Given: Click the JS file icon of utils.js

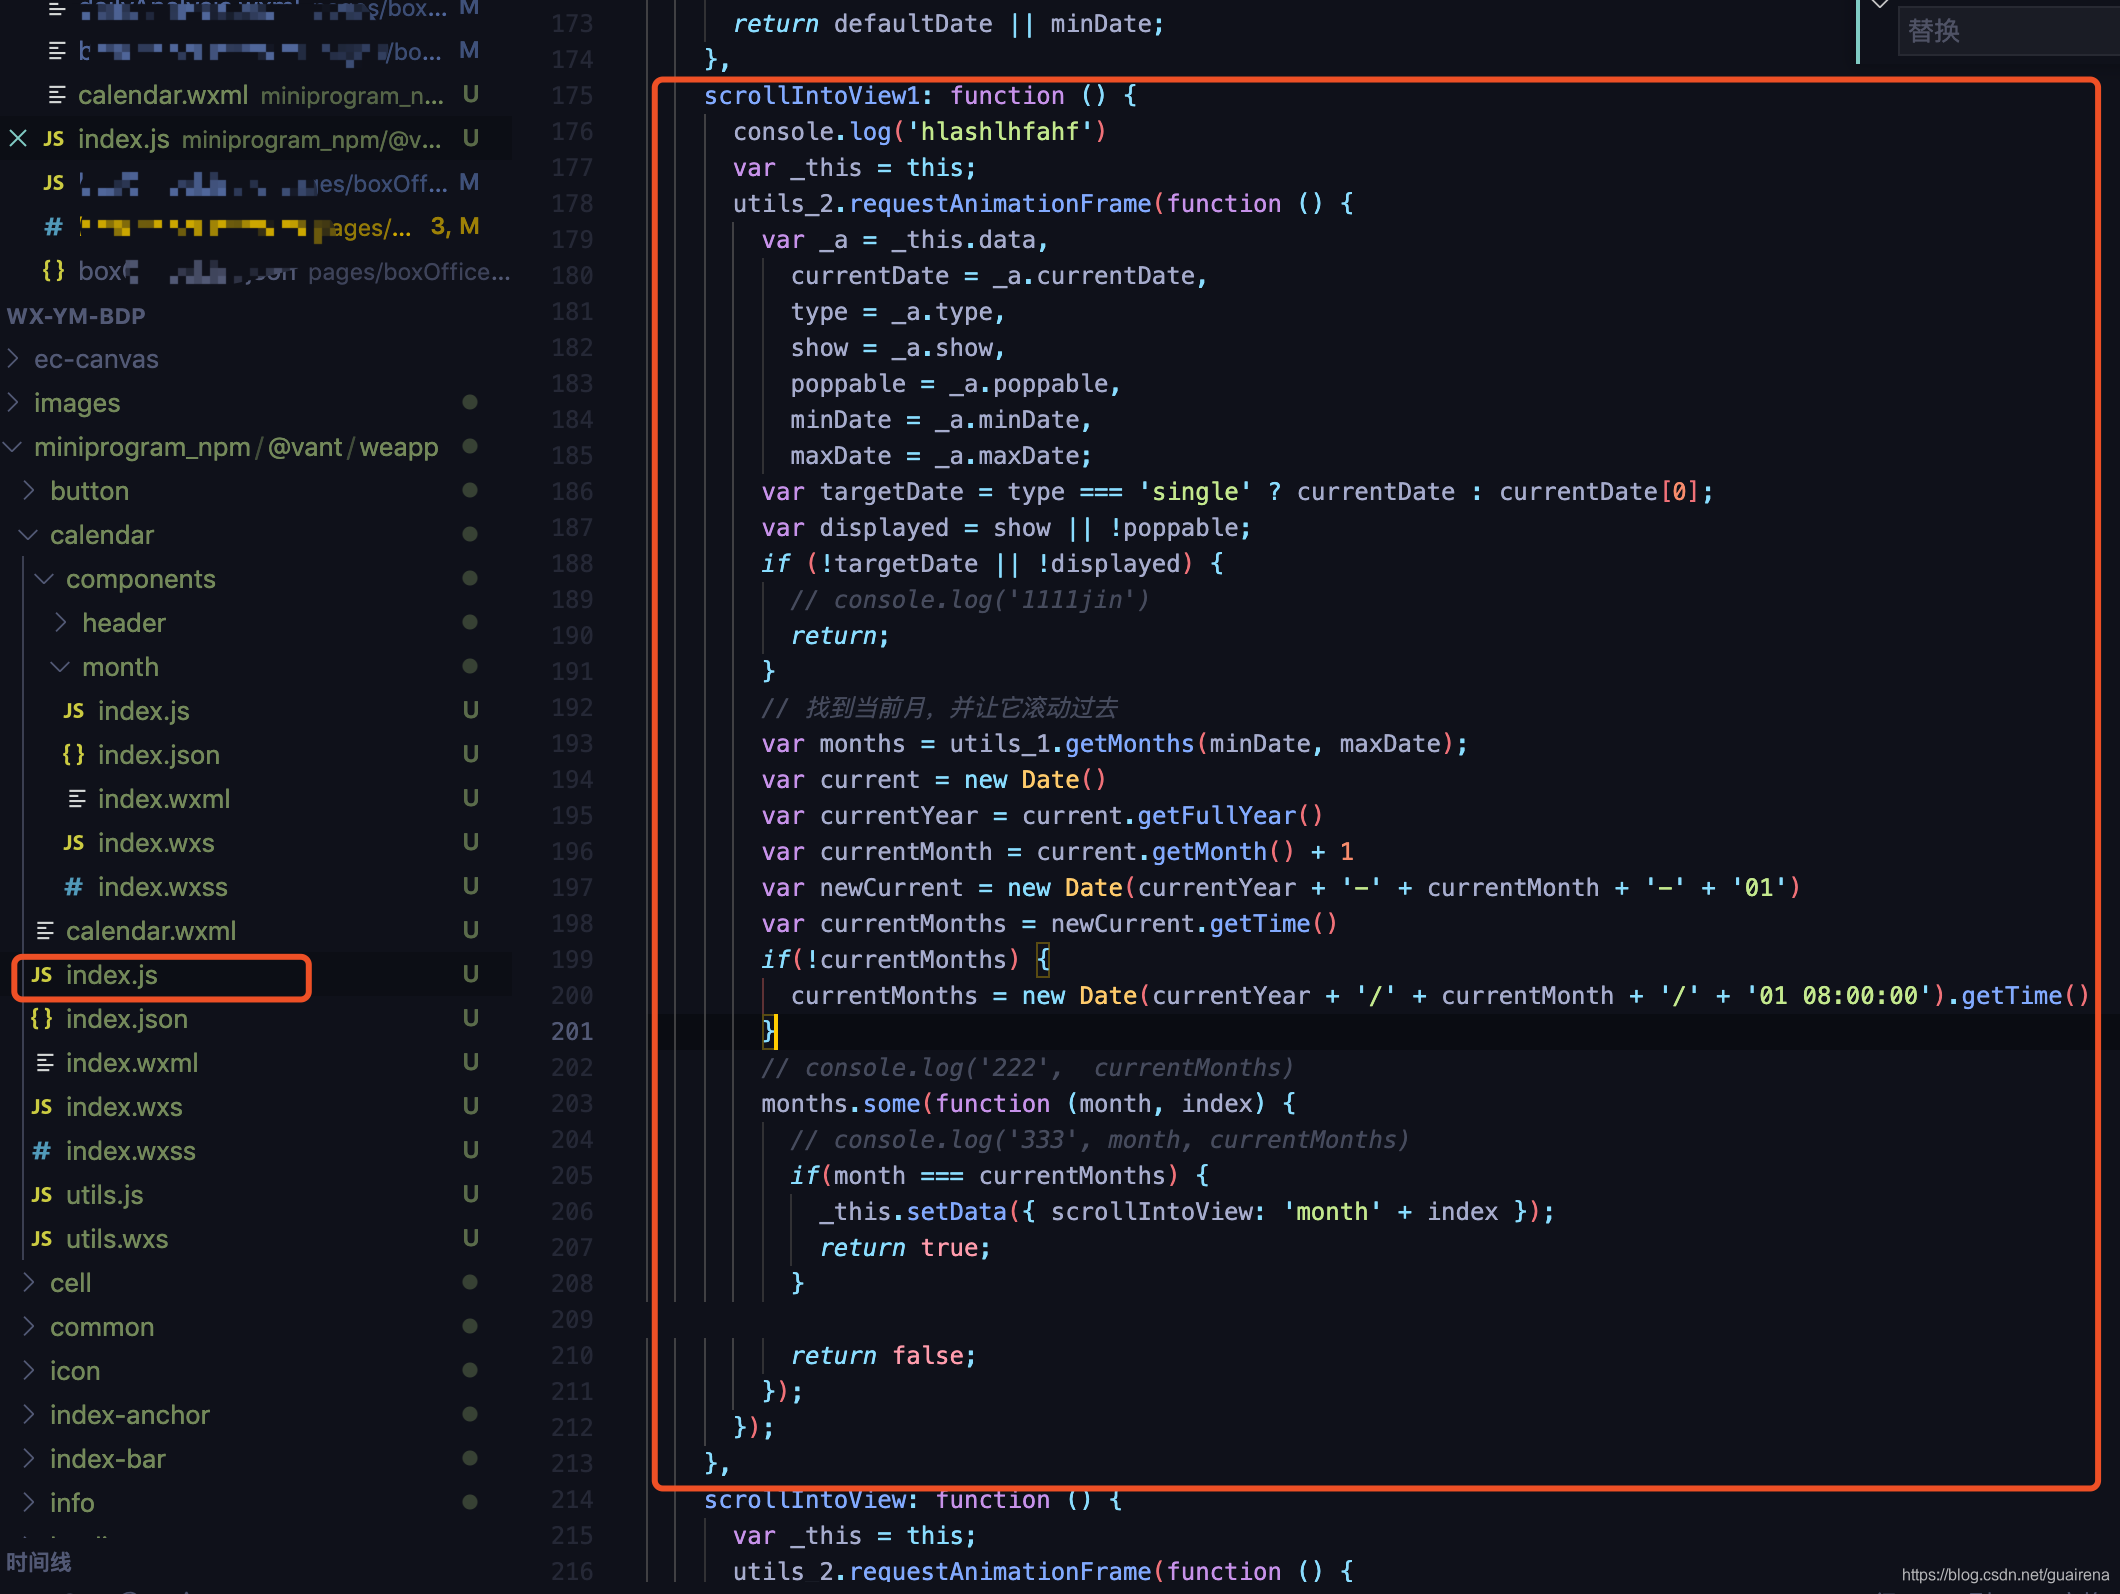Looking at the screenshot, I should [x=42, y=1195].
